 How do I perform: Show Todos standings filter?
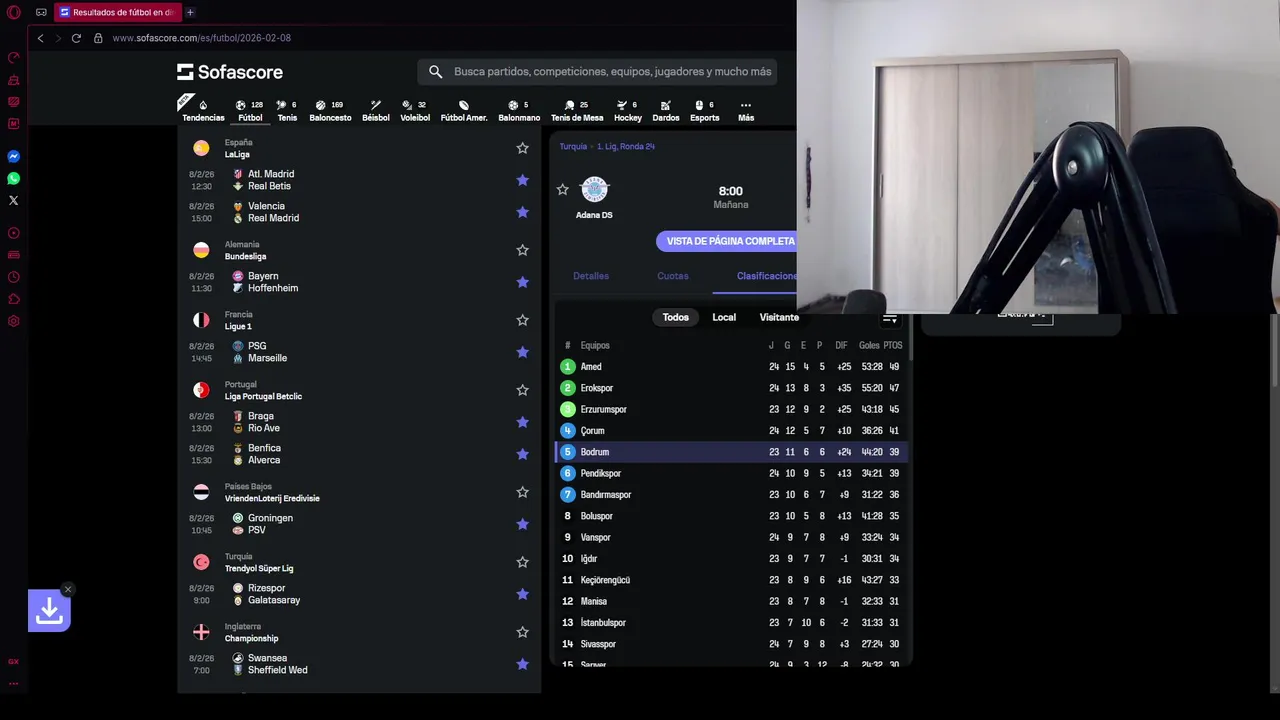(676, 317)
